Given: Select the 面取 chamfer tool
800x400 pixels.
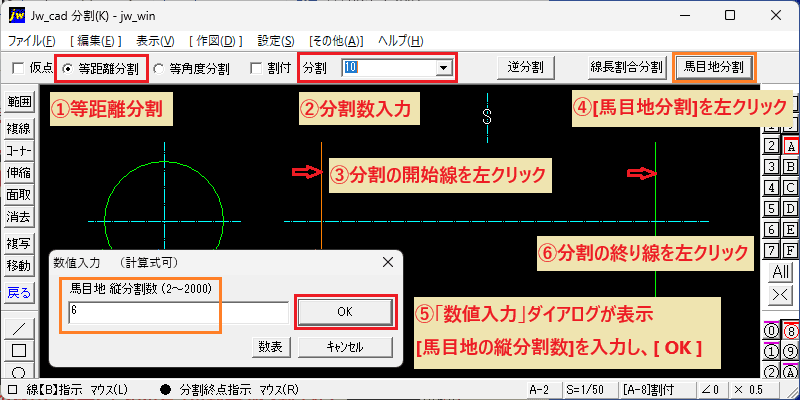Looking at the screenshot, I should pyautogui.click(x=19, y=195).
